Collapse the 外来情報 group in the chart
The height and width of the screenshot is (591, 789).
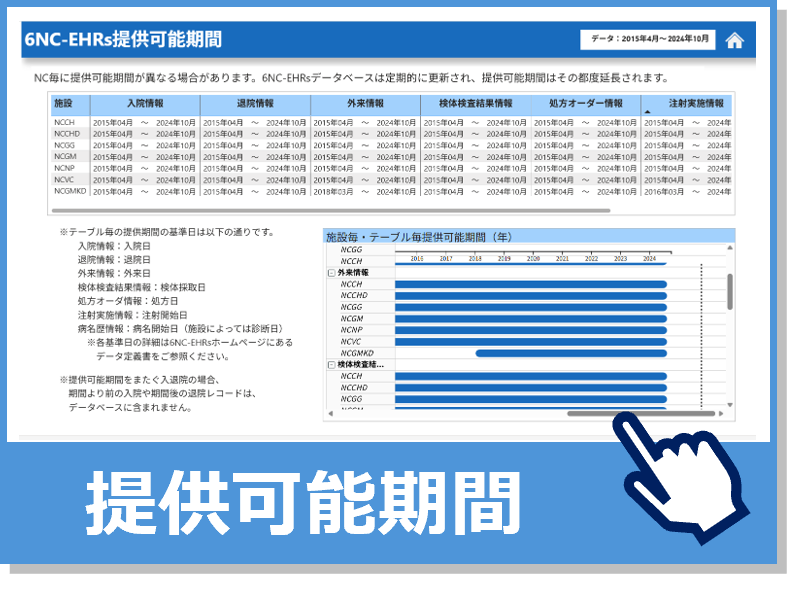point(331,273)
